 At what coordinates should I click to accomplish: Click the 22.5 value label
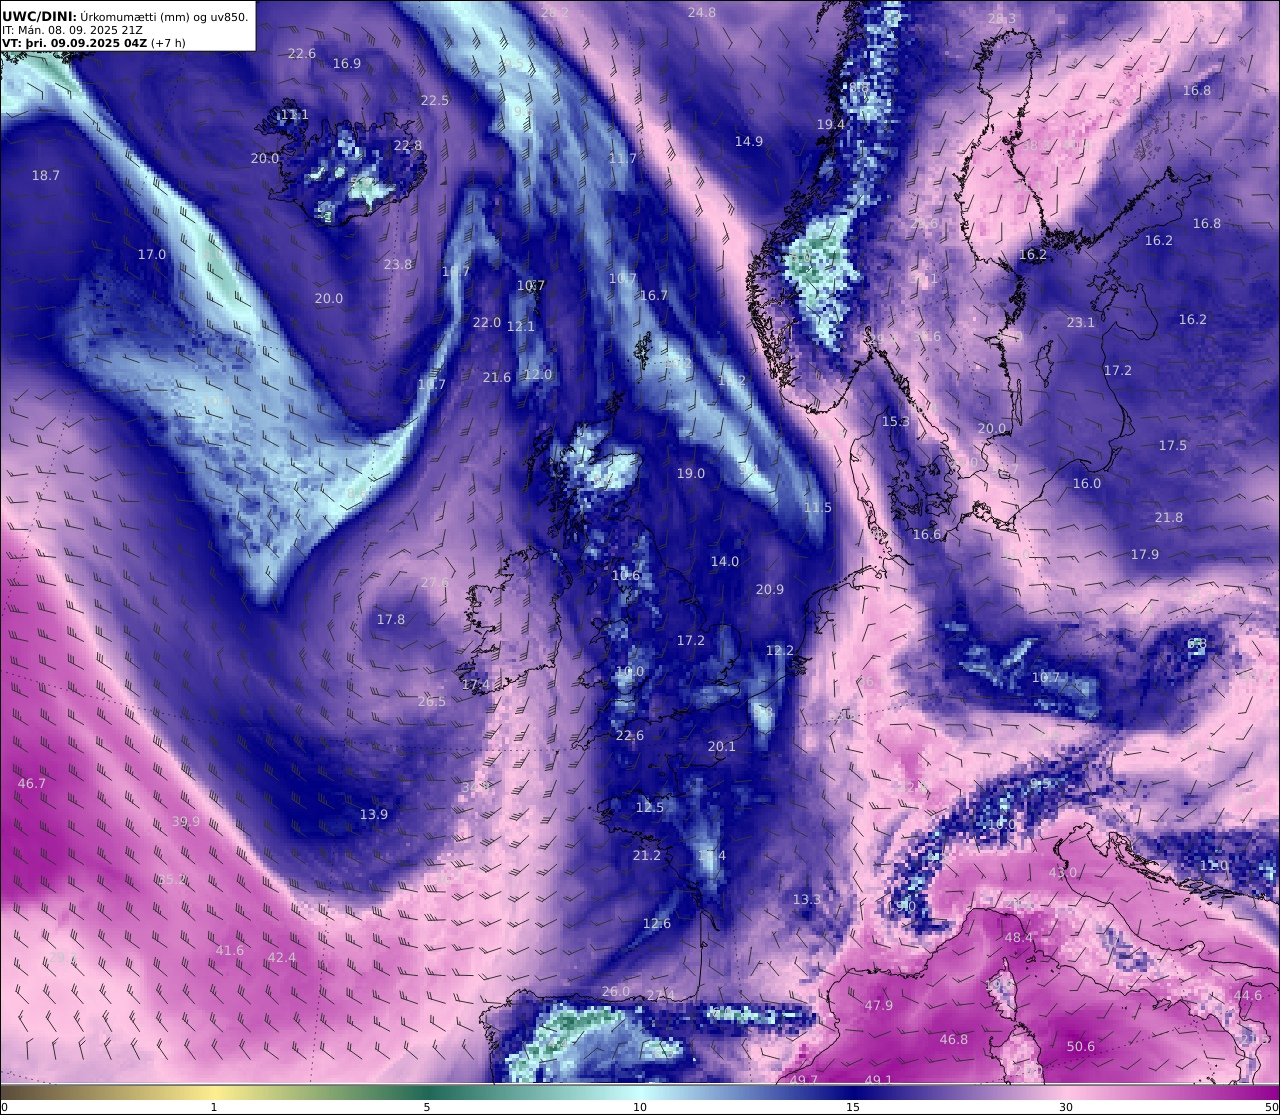coord(435,100)
